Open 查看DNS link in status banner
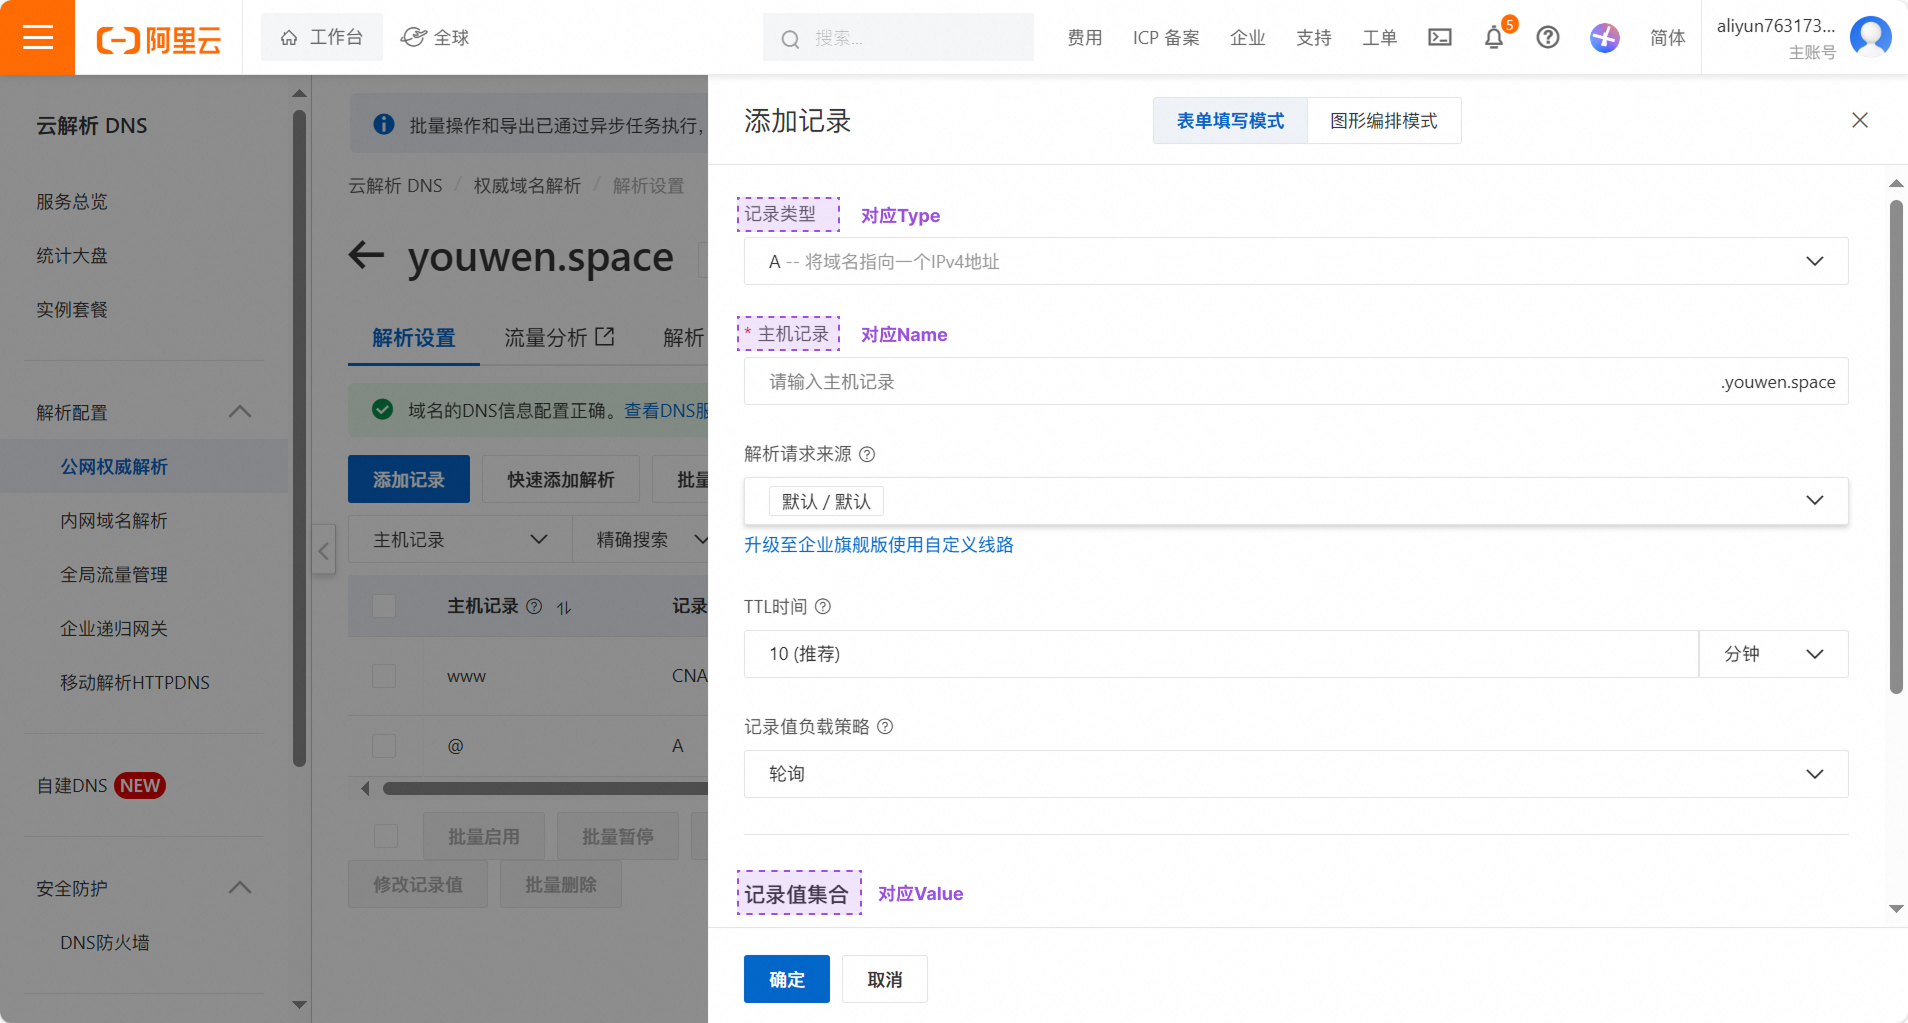This screenshot has width=1908, height=1023. [666, 410]
